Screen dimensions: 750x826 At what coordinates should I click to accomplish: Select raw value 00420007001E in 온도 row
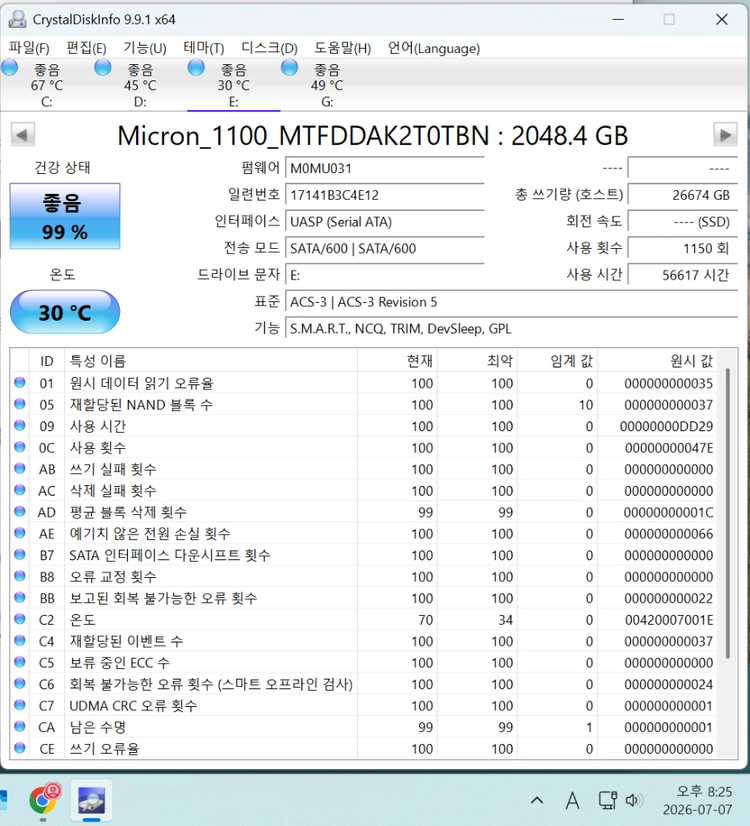(669, 620)
